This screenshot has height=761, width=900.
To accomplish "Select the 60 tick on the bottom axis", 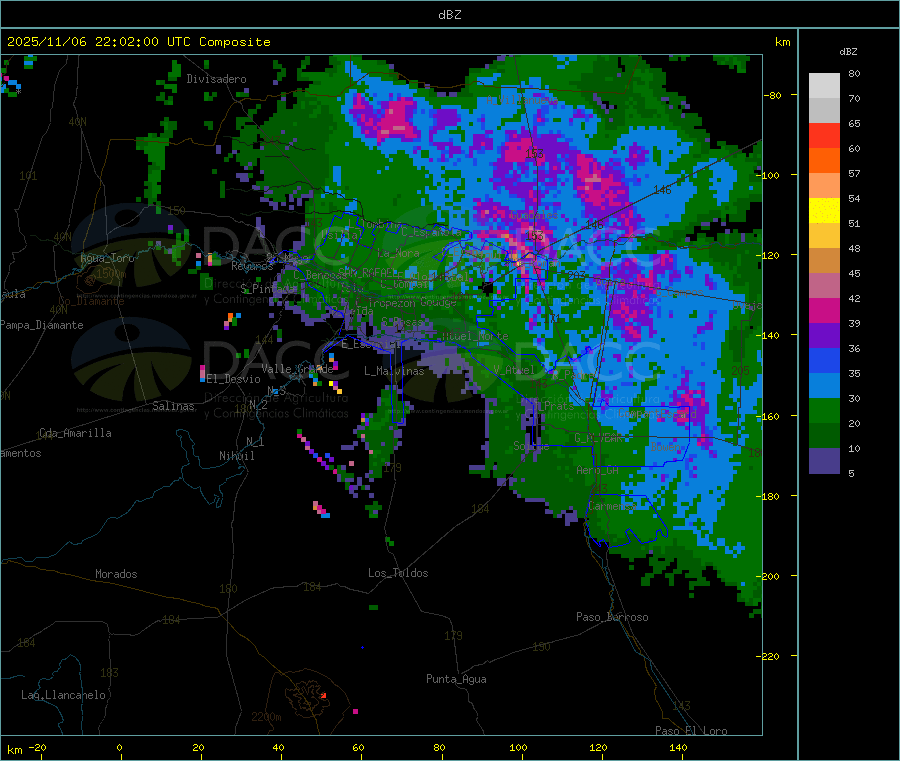I will coord(358,747).
